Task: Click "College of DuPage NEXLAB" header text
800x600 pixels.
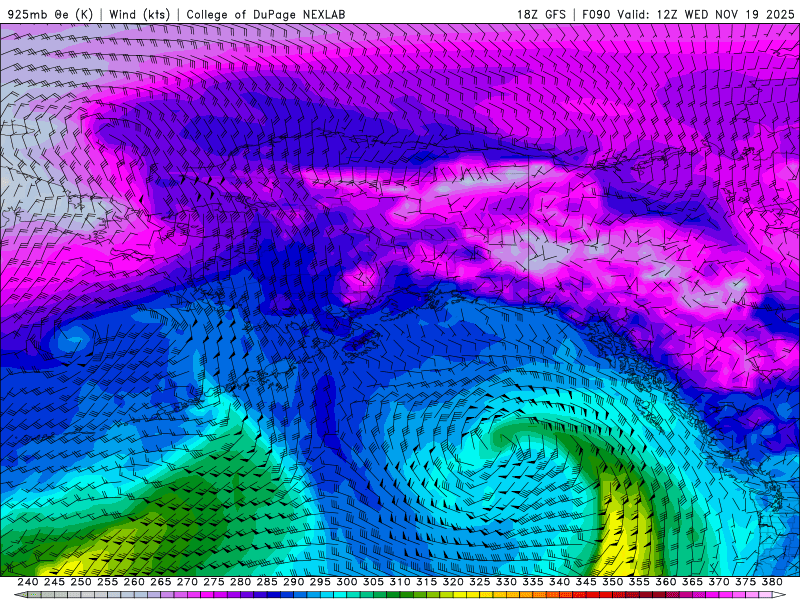Action: pyautogui.click(x=265, y=14)
